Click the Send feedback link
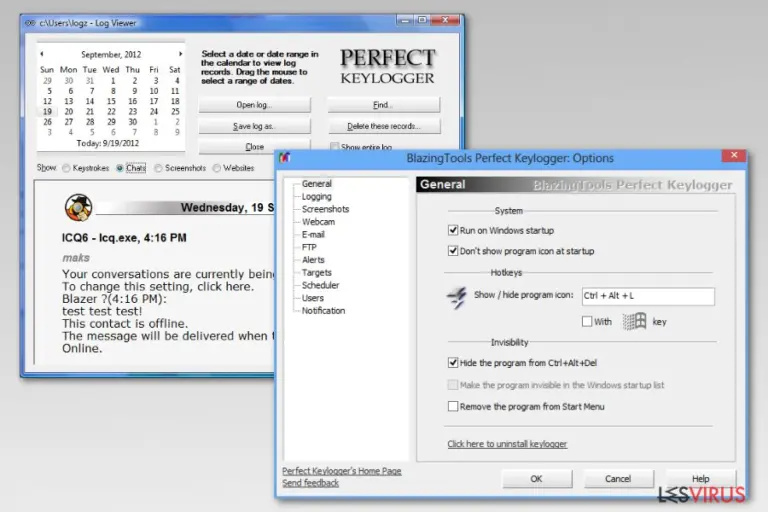The height and width of the screenshot is (512, 768). click(311, 483)
